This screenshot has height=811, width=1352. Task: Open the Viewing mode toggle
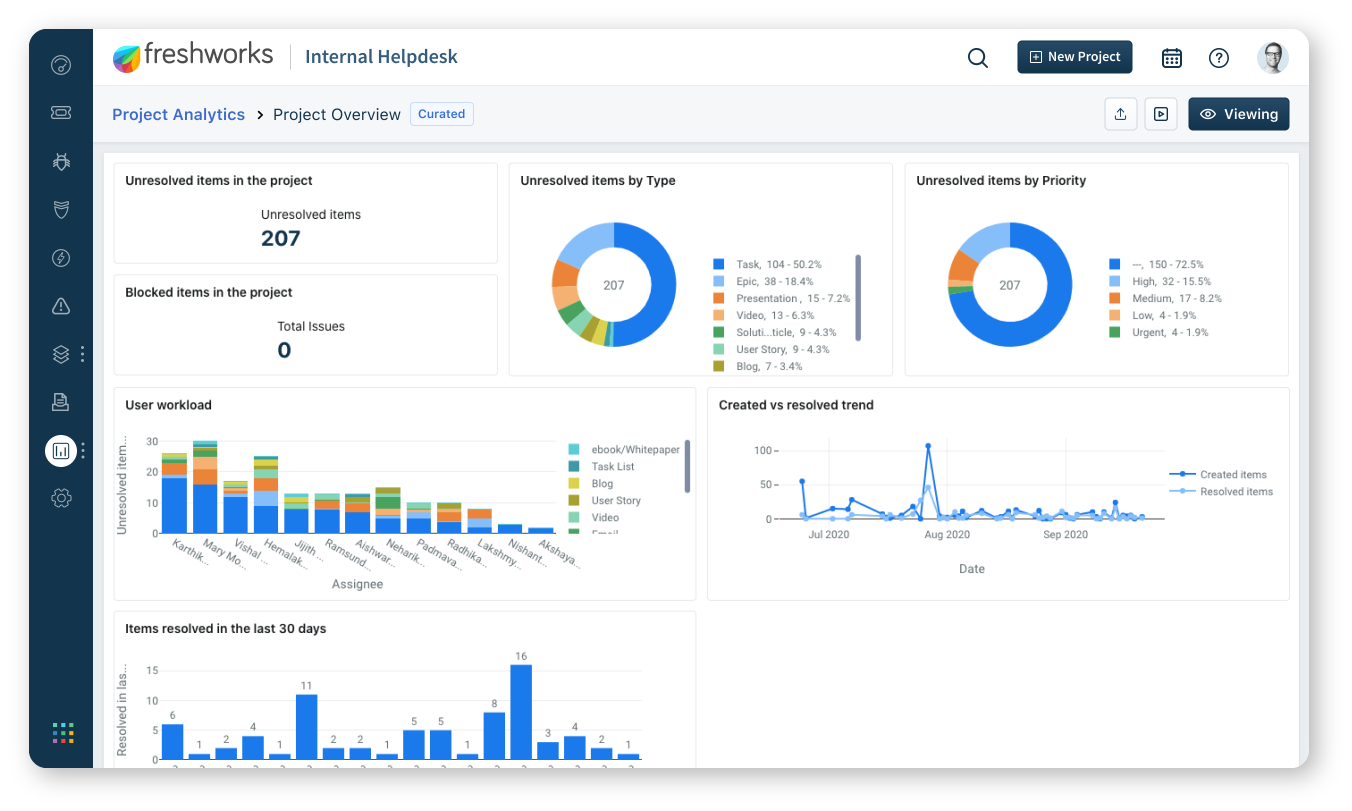coord(1238,113)
